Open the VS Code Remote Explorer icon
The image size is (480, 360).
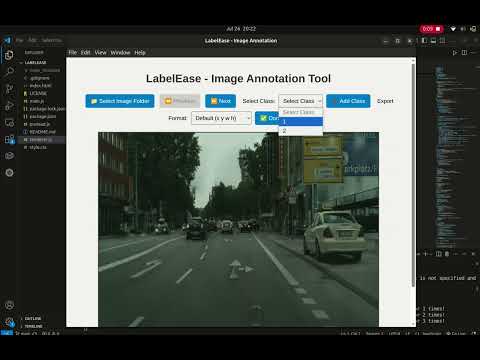pyautogui.click(x=9, y=122)
